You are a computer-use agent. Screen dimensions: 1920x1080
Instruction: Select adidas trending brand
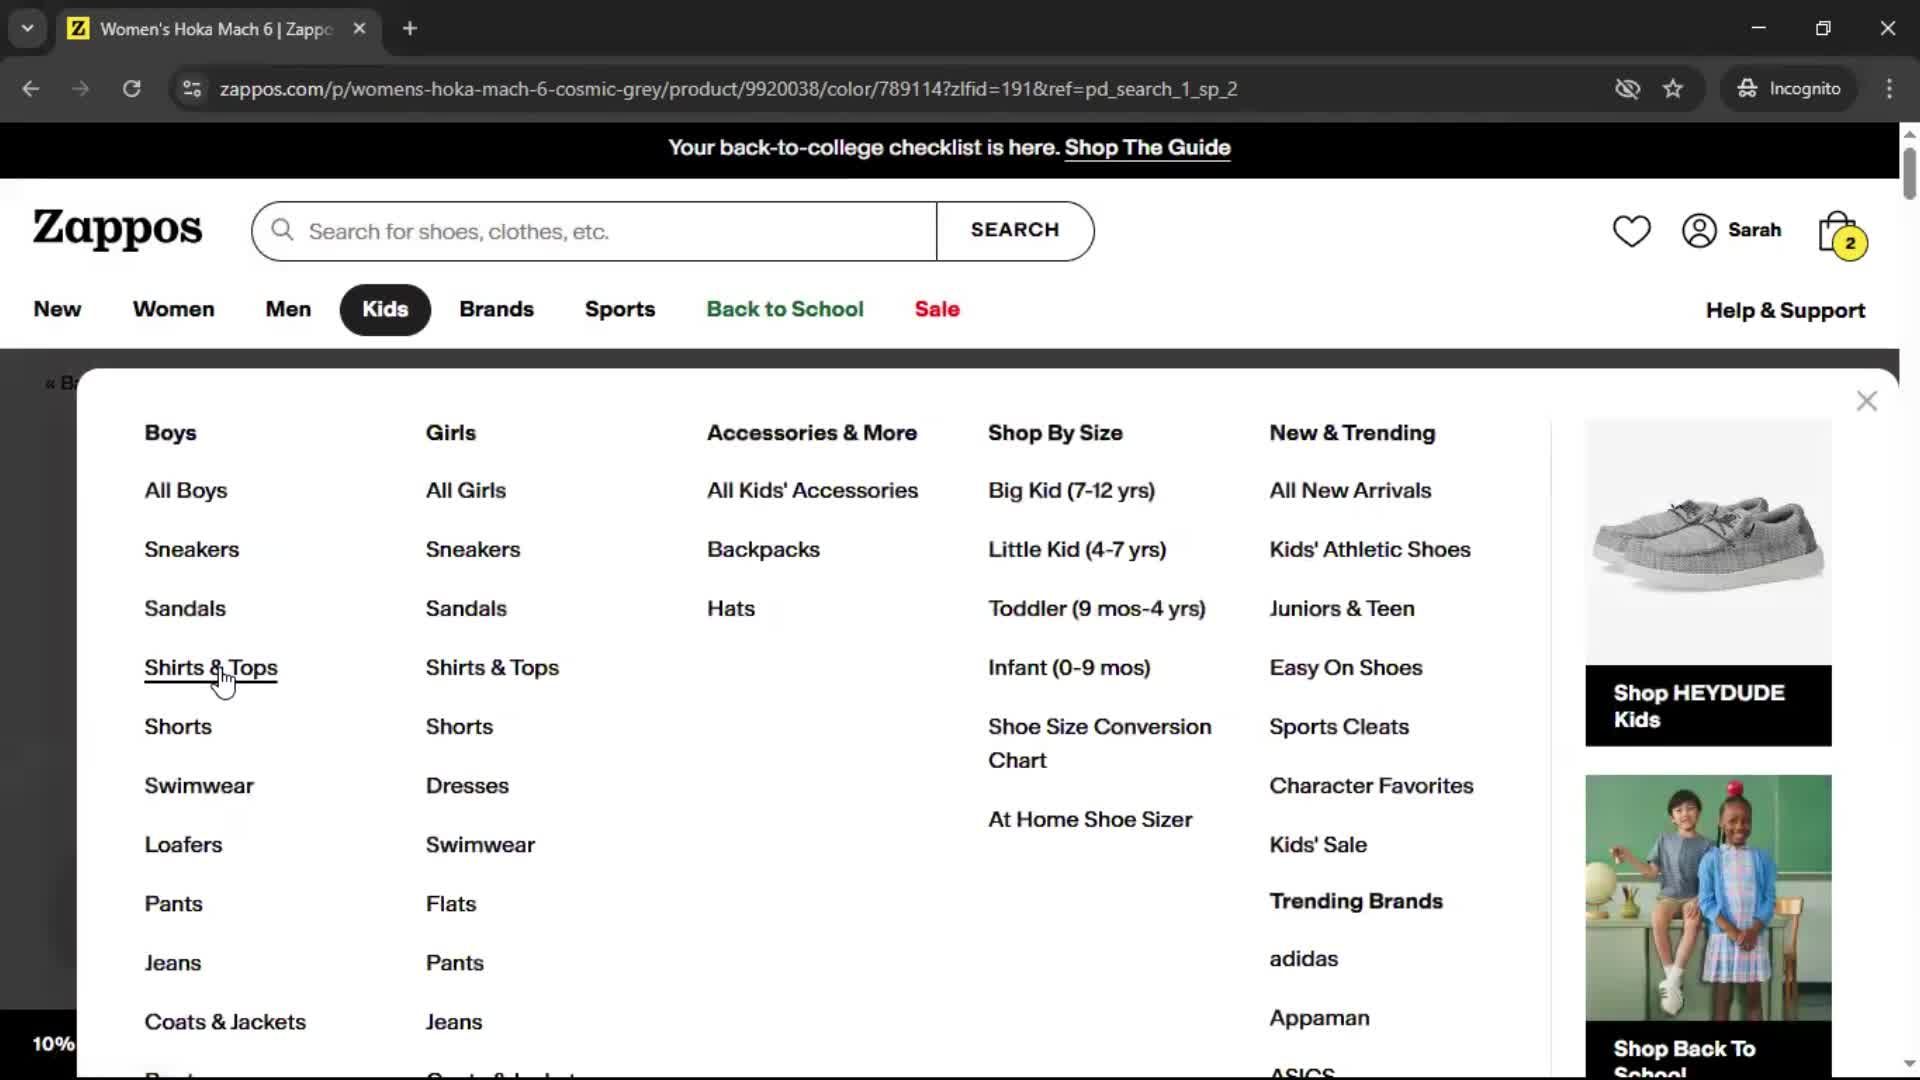point(1304,959)
